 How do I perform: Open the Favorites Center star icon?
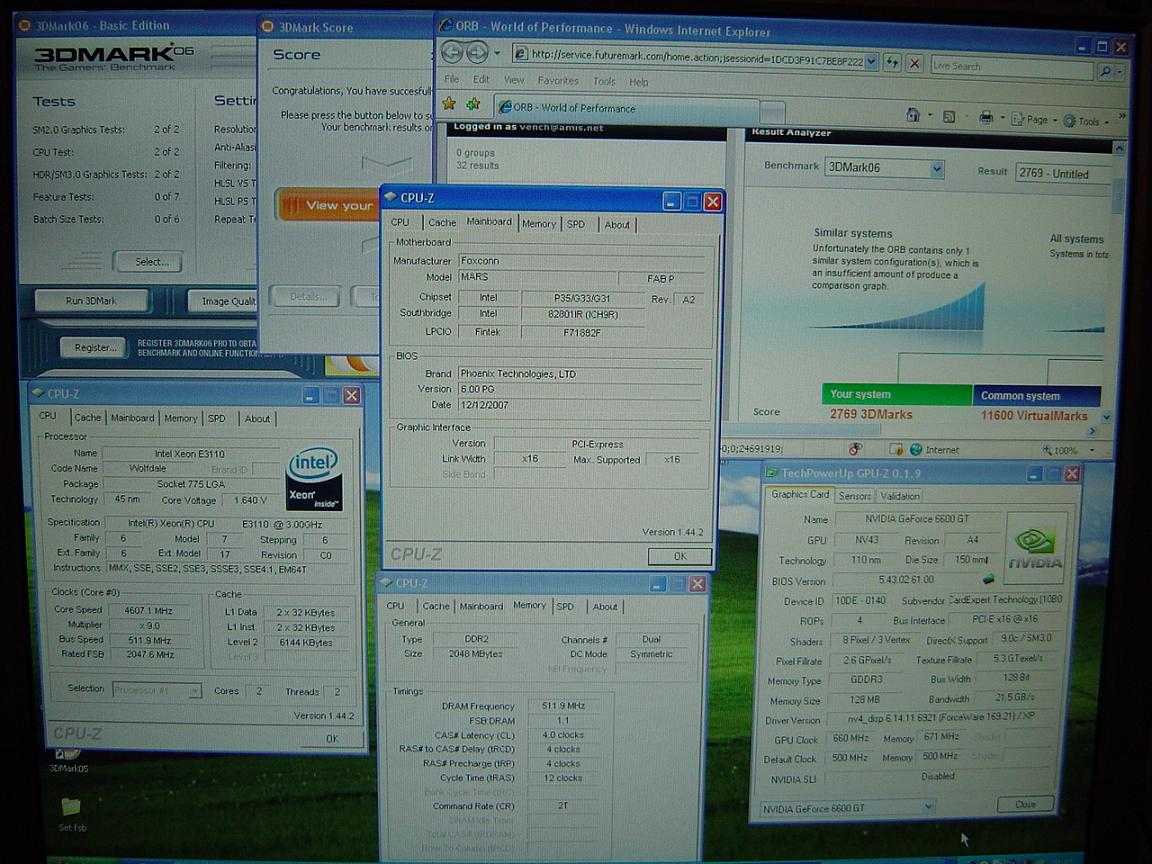449,104
